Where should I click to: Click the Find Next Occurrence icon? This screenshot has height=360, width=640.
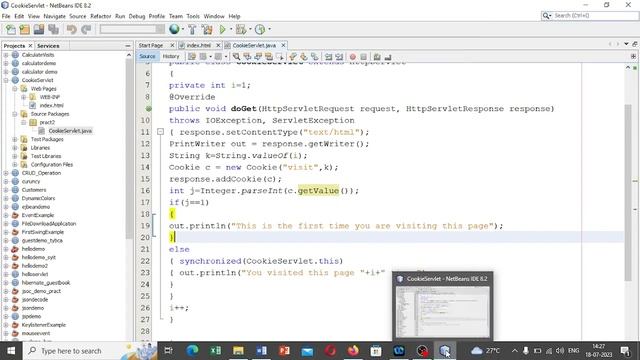258,57
